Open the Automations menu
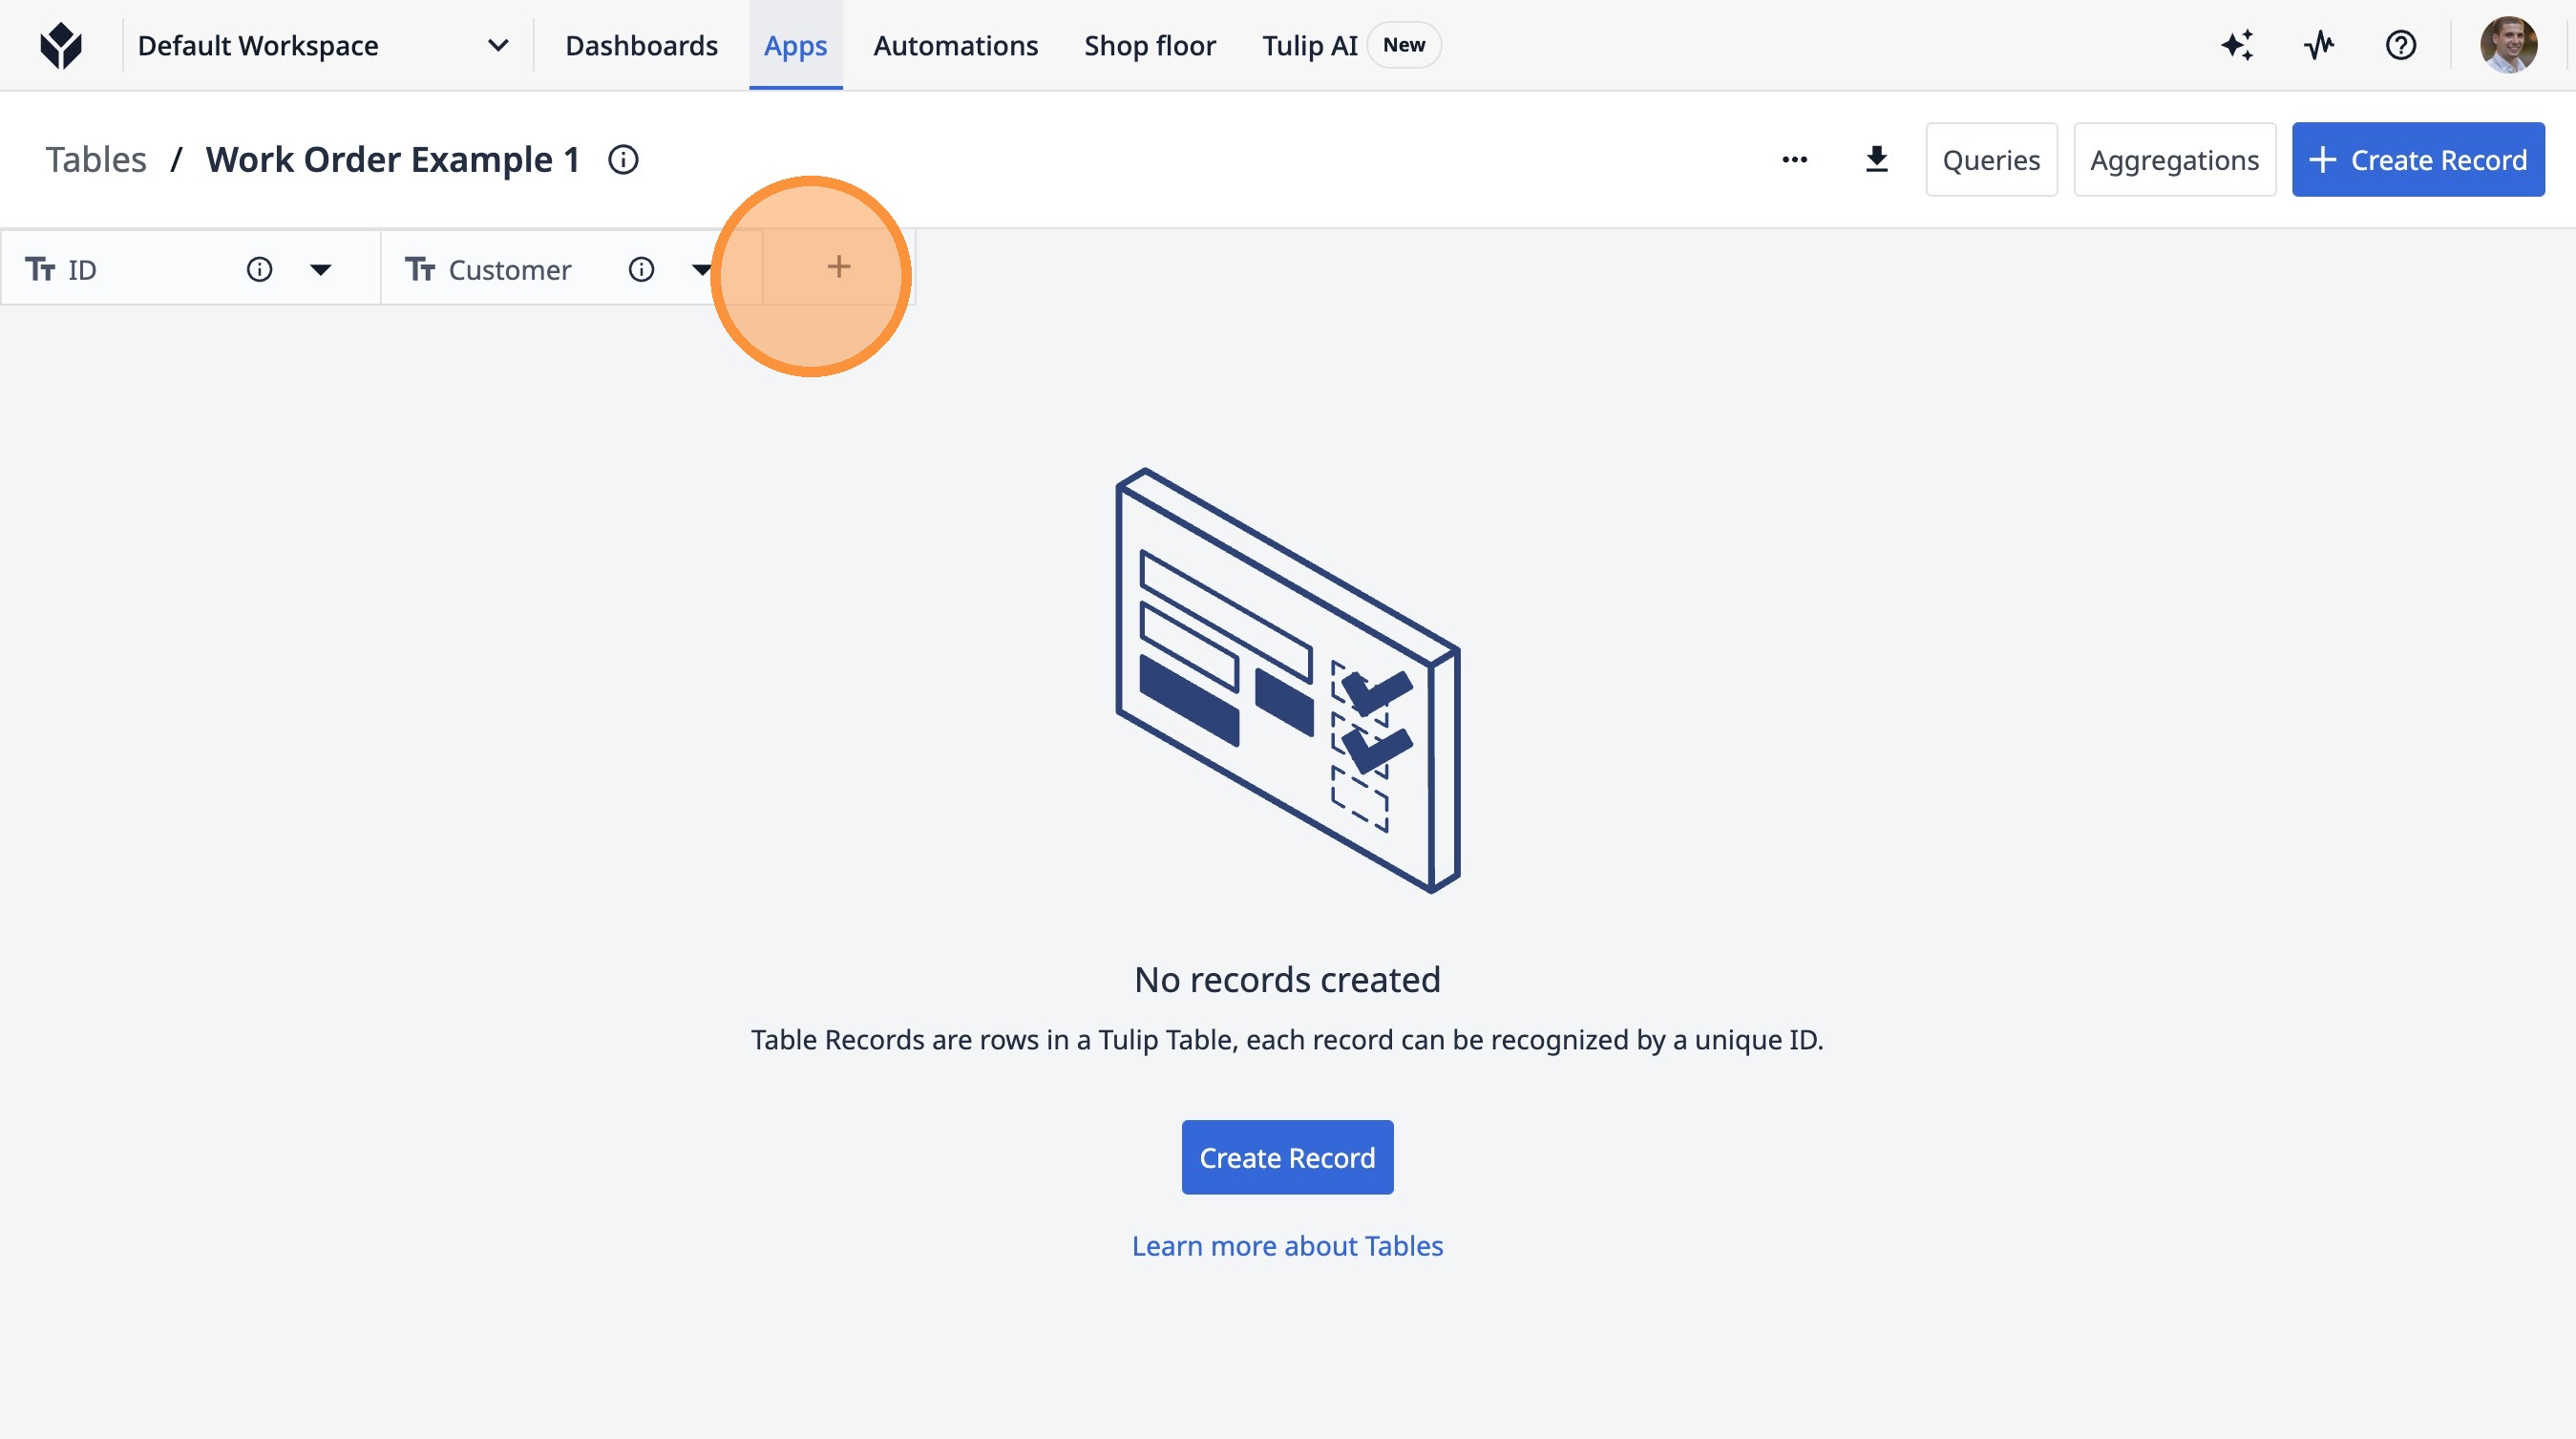 [955, 46]
